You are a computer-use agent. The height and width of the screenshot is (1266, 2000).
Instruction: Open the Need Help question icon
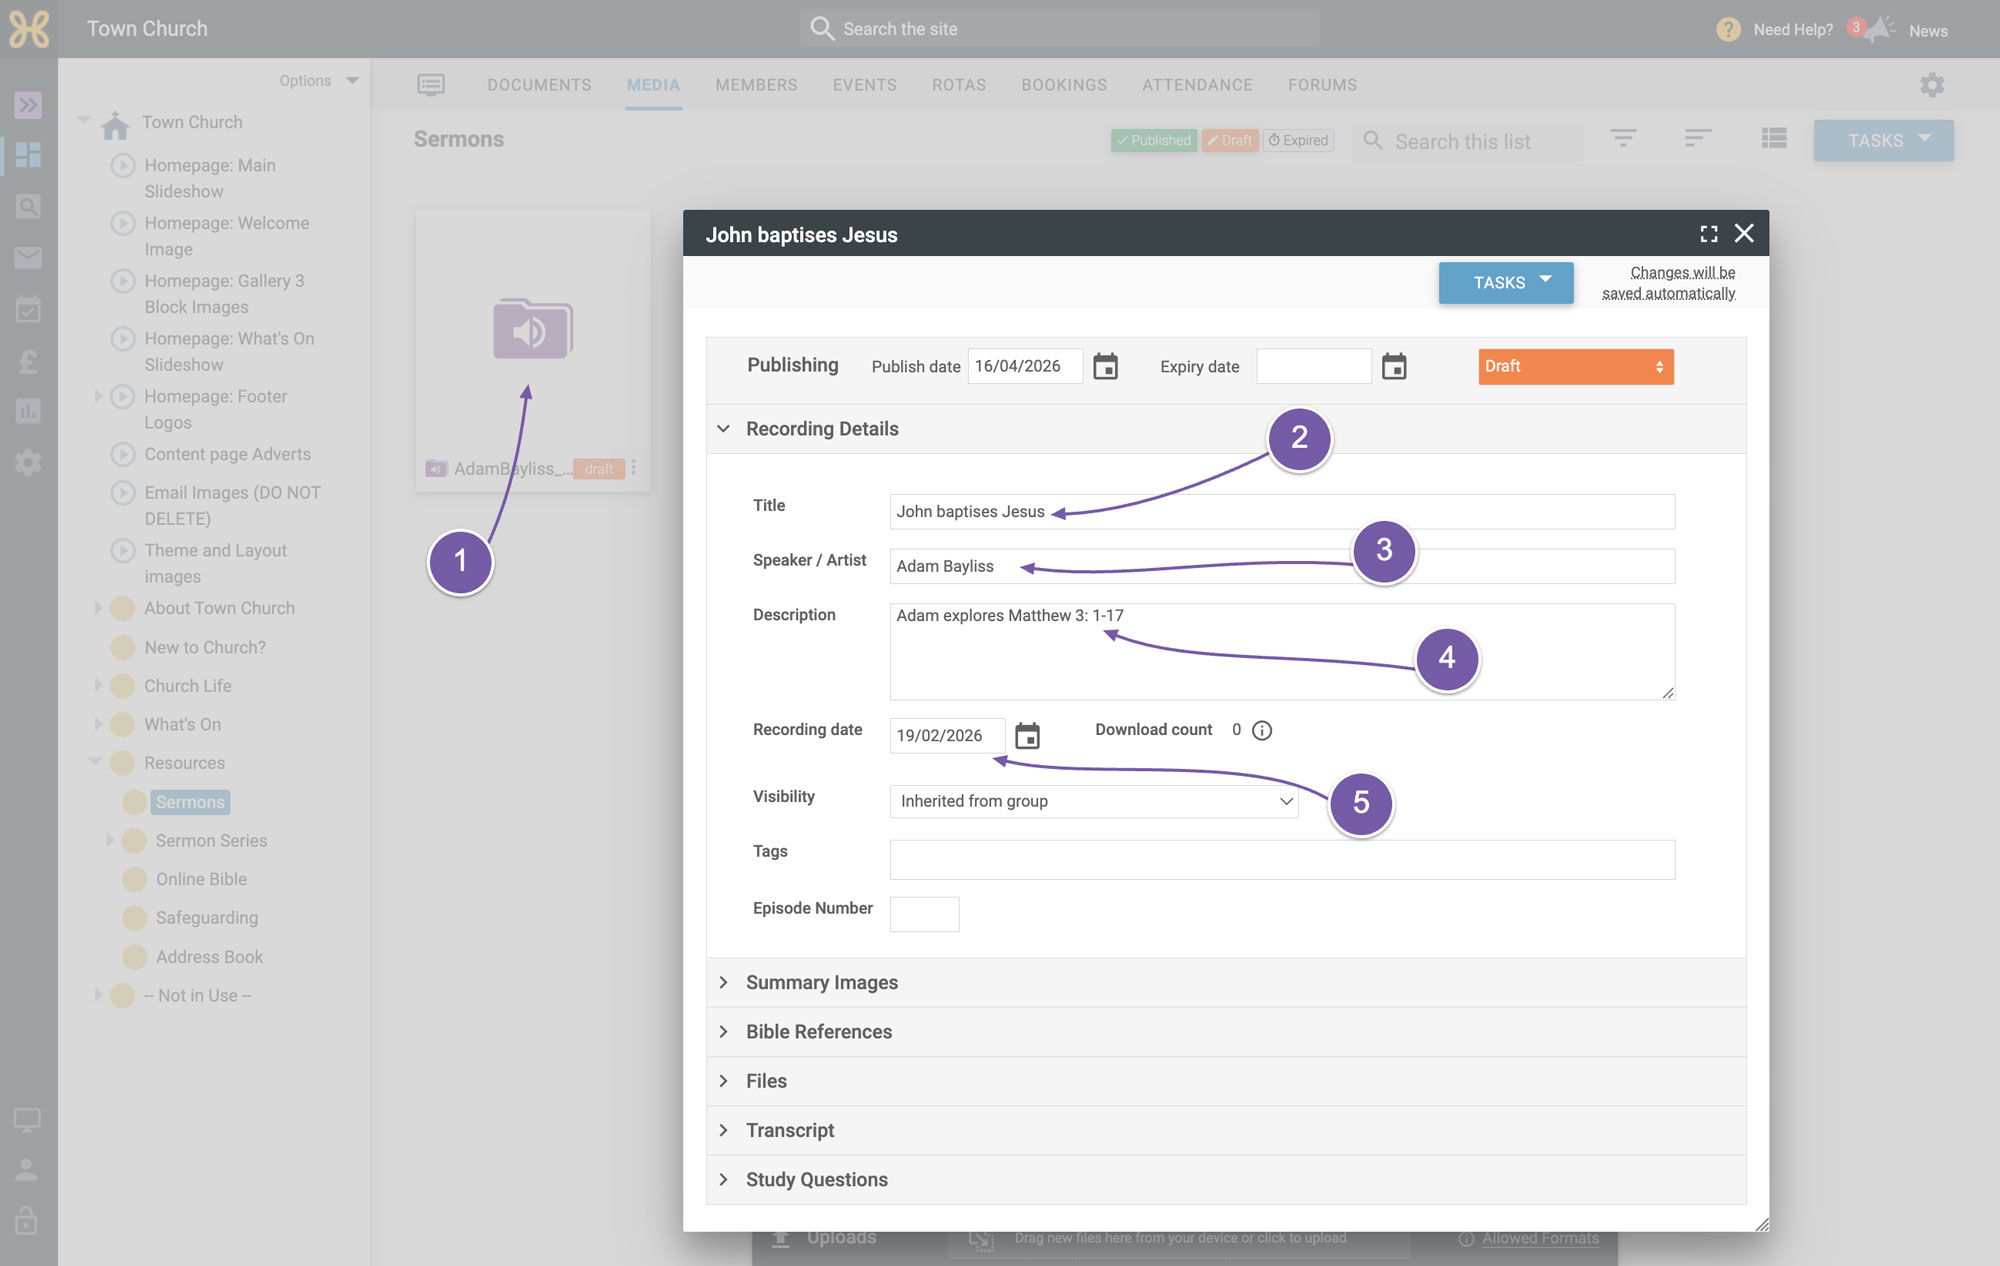[1728, 30]
